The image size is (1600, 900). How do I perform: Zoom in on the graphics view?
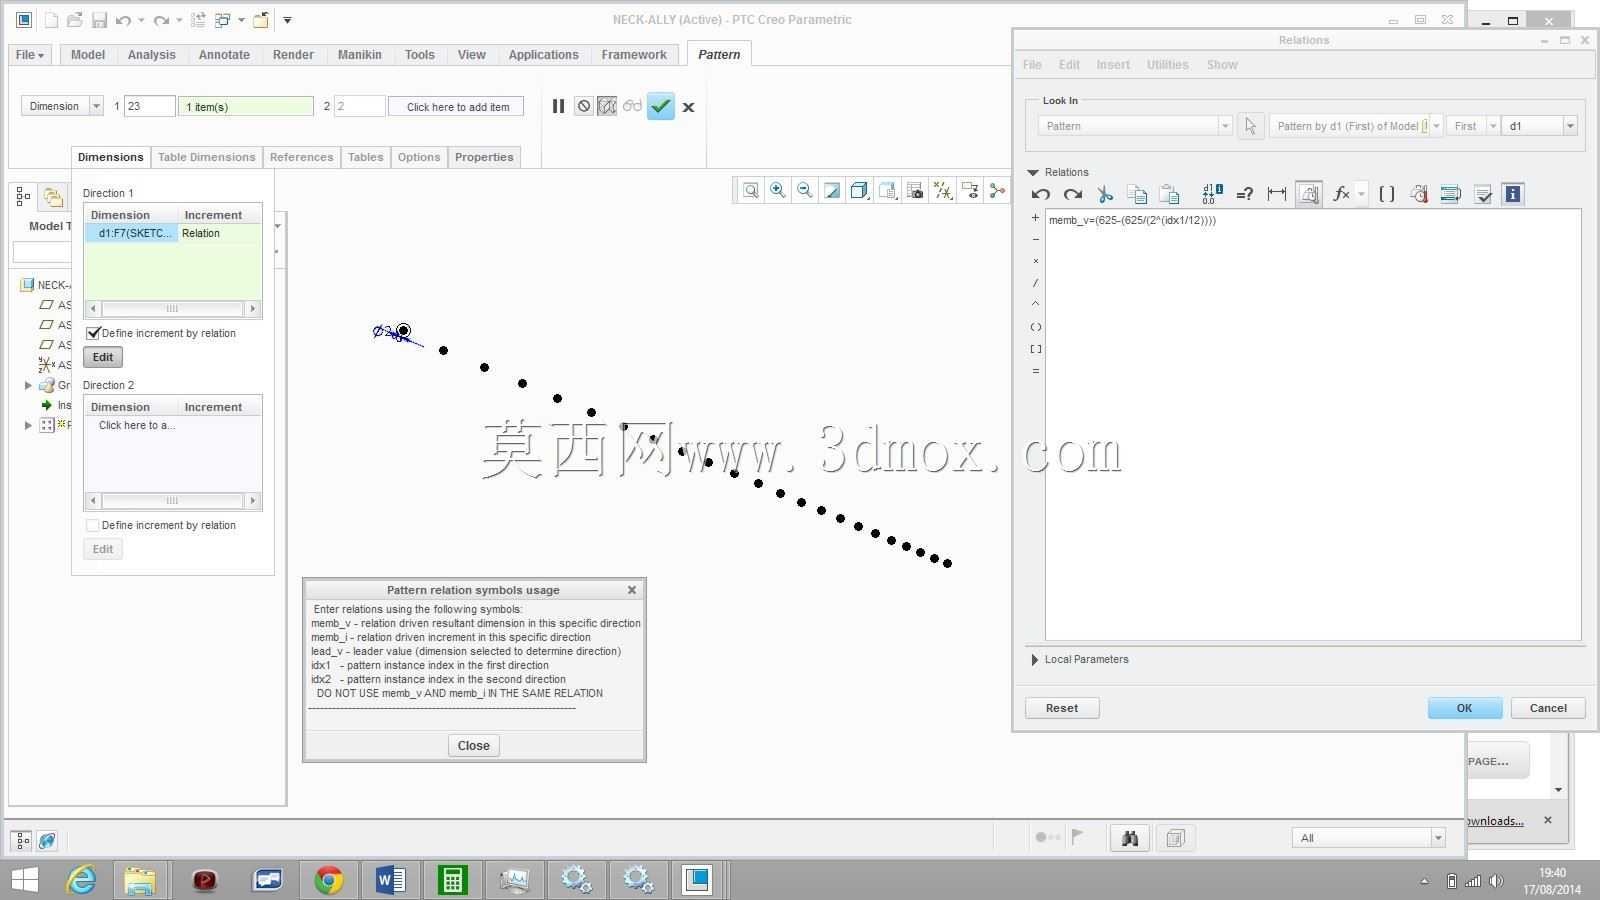777,190
